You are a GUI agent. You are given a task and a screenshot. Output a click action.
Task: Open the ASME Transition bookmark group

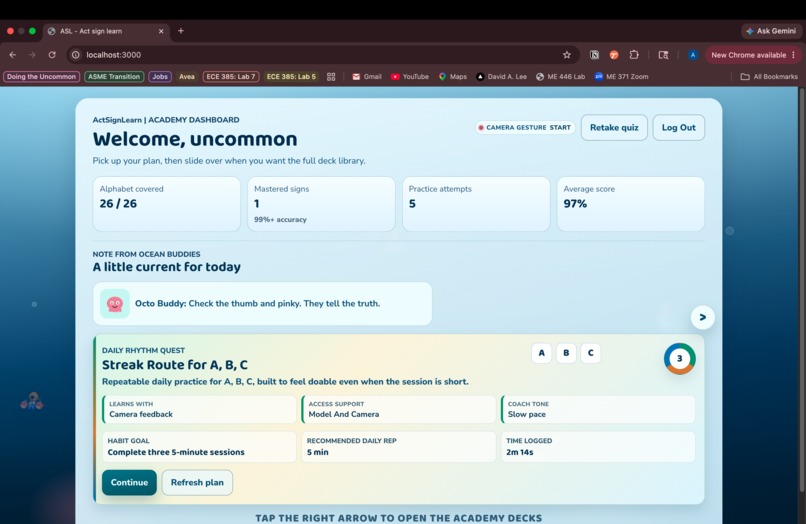click(114, 77)
